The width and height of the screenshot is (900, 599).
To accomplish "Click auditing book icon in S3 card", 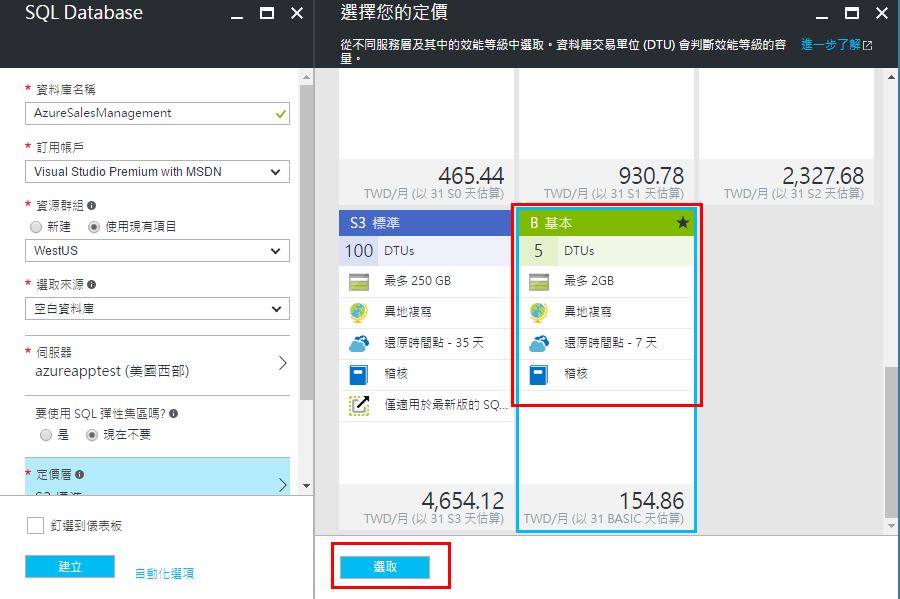I will pos(359,375).
